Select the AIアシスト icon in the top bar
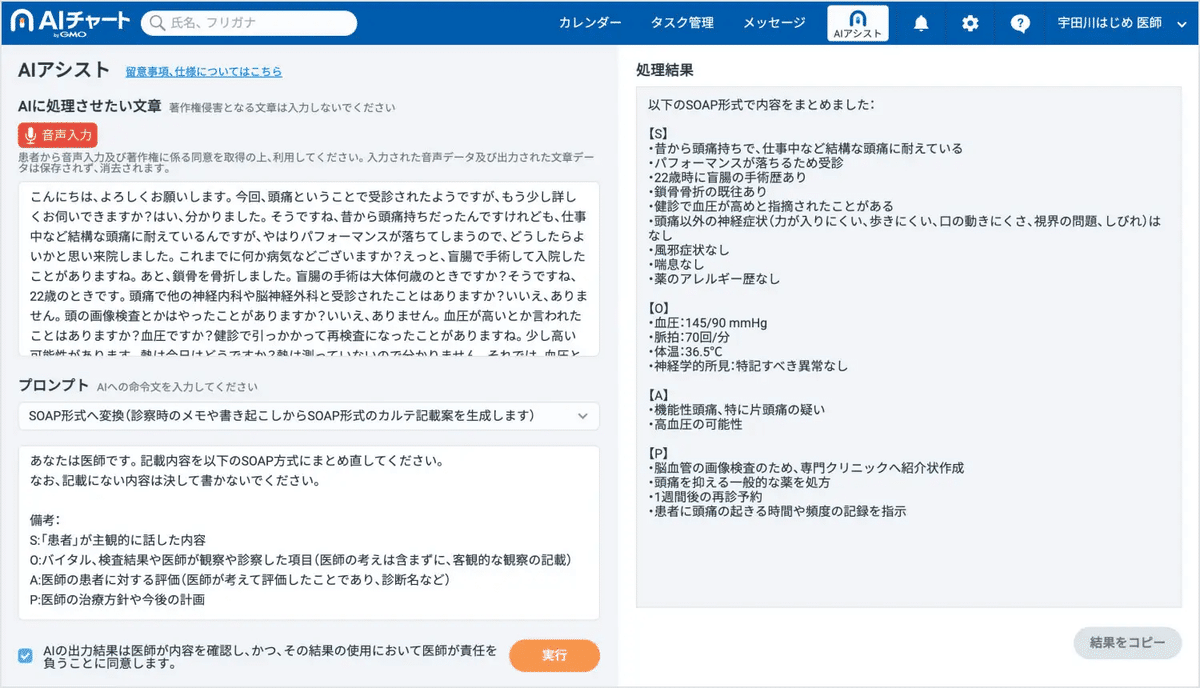 pyautogui.click(x=857, y=22)
